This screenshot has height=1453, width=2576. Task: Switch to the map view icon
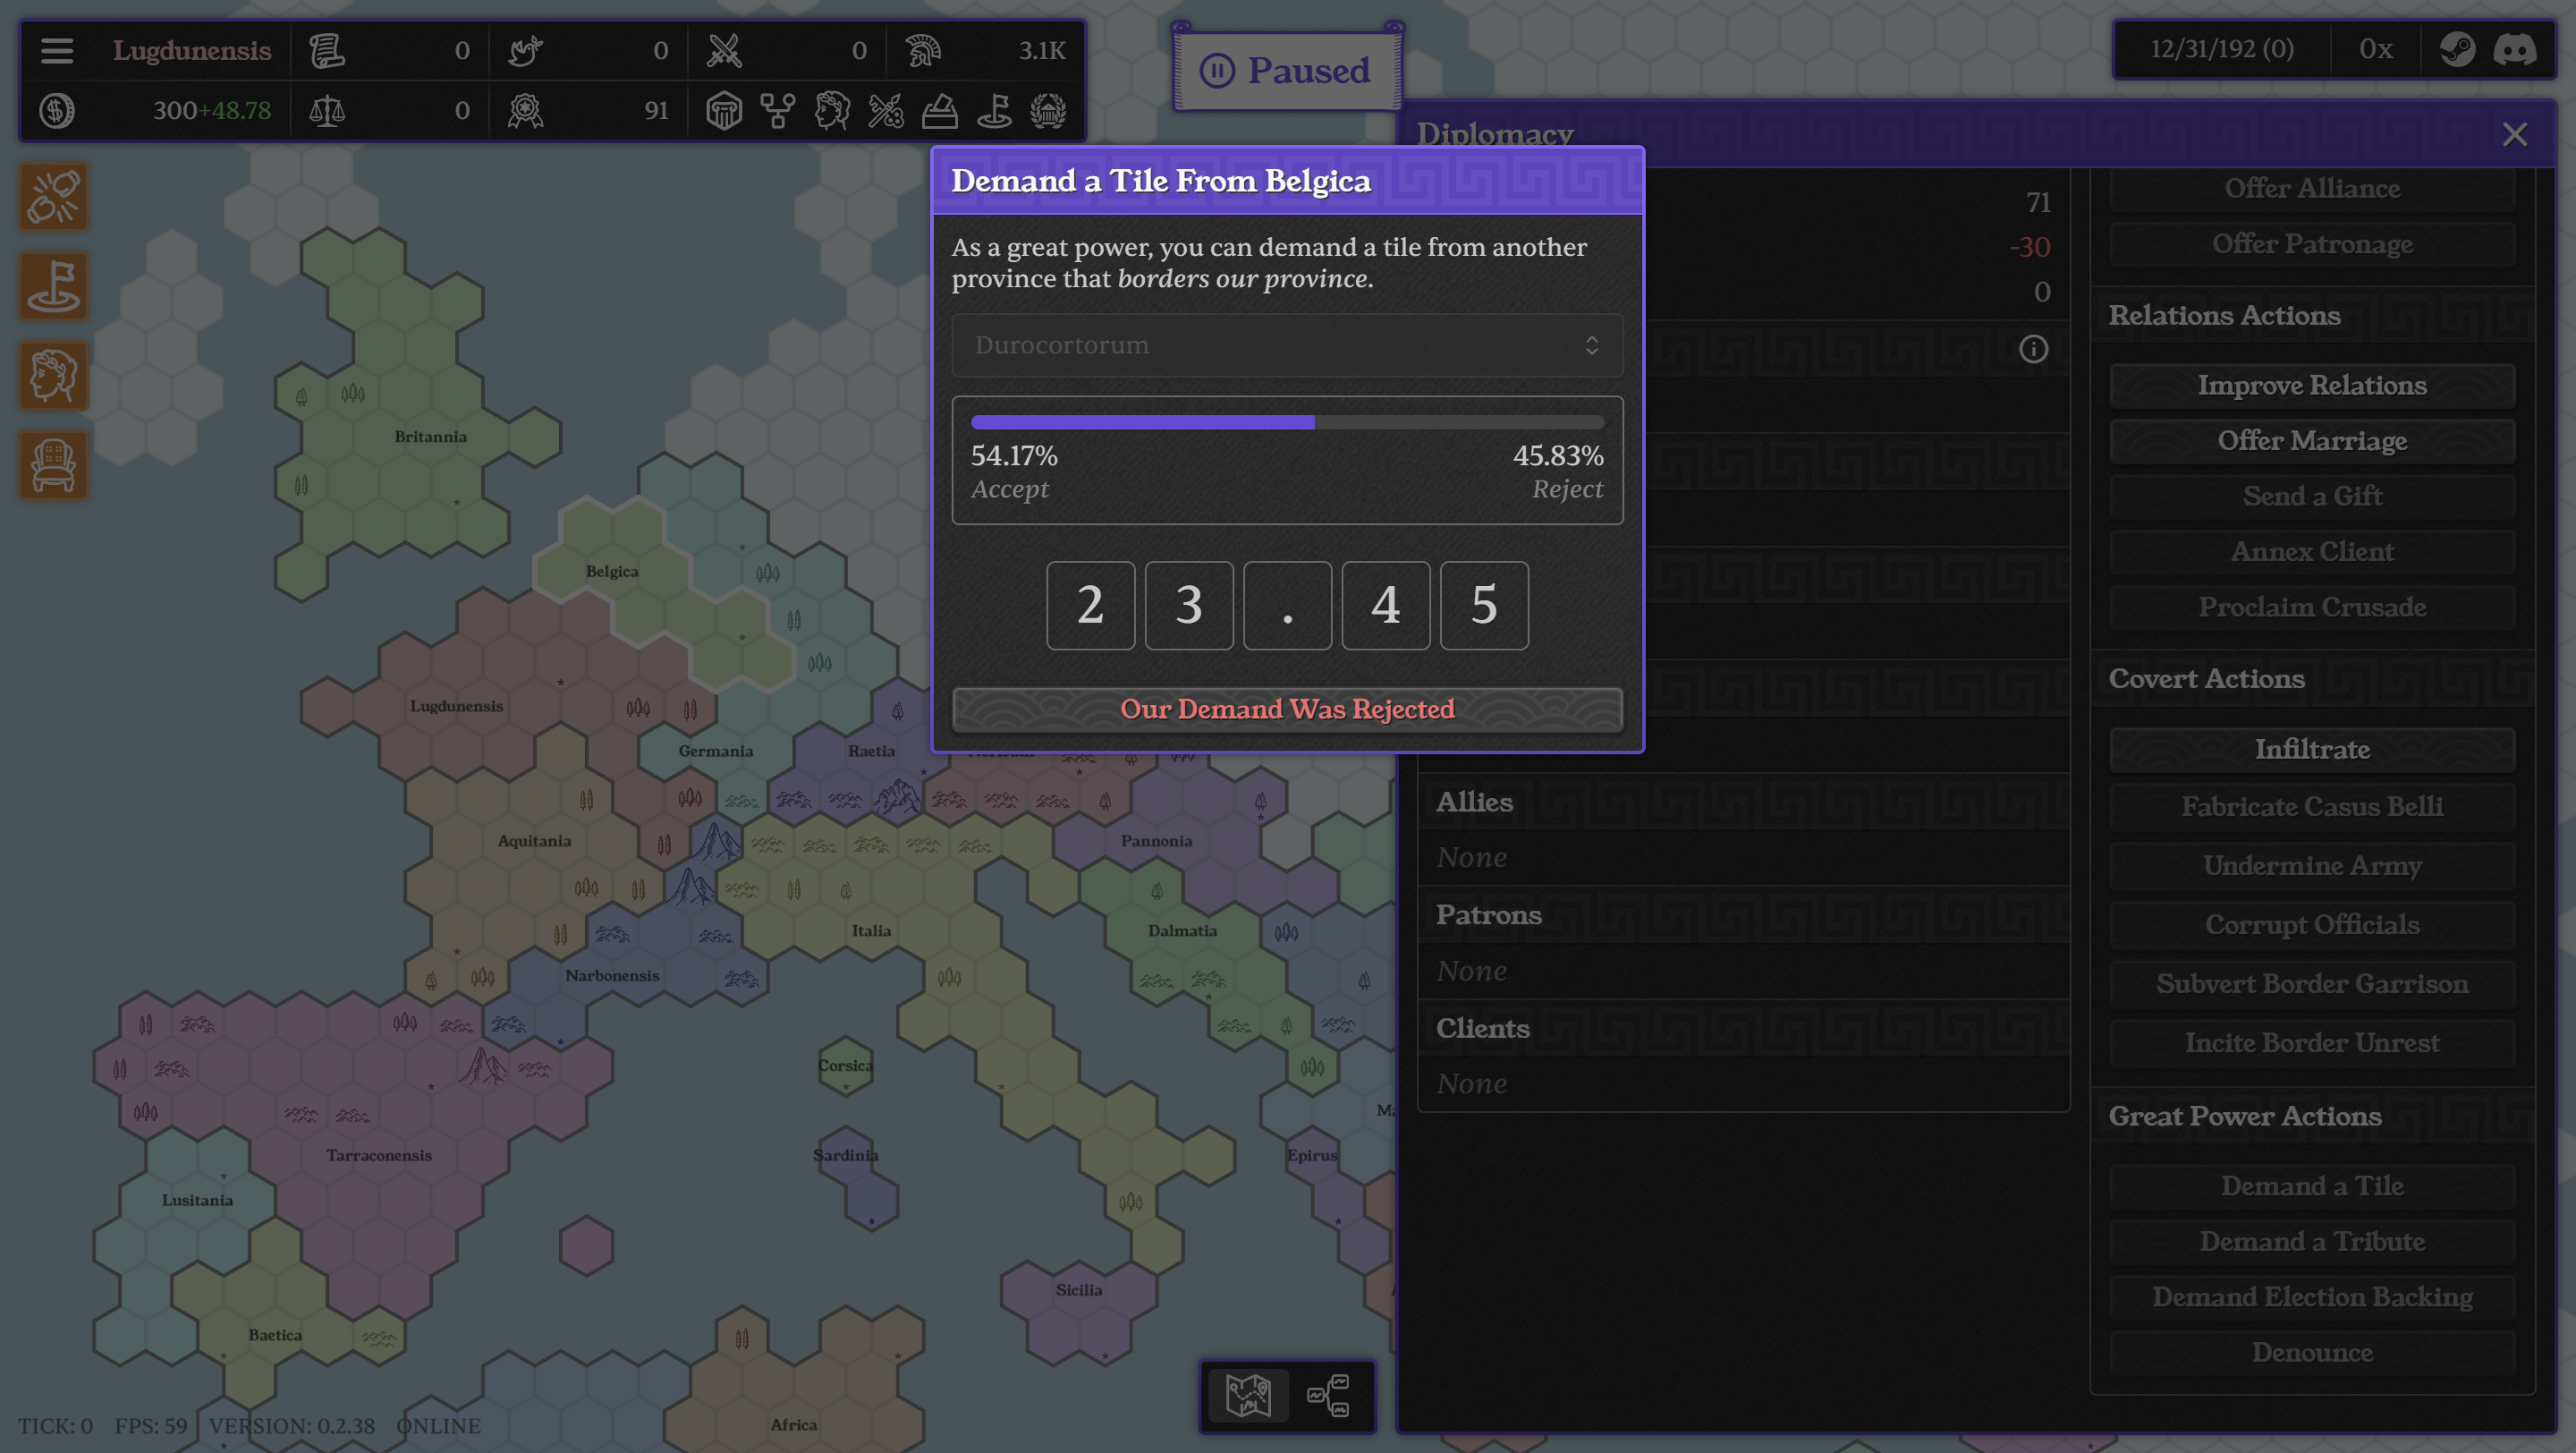click(1247, 1395)
